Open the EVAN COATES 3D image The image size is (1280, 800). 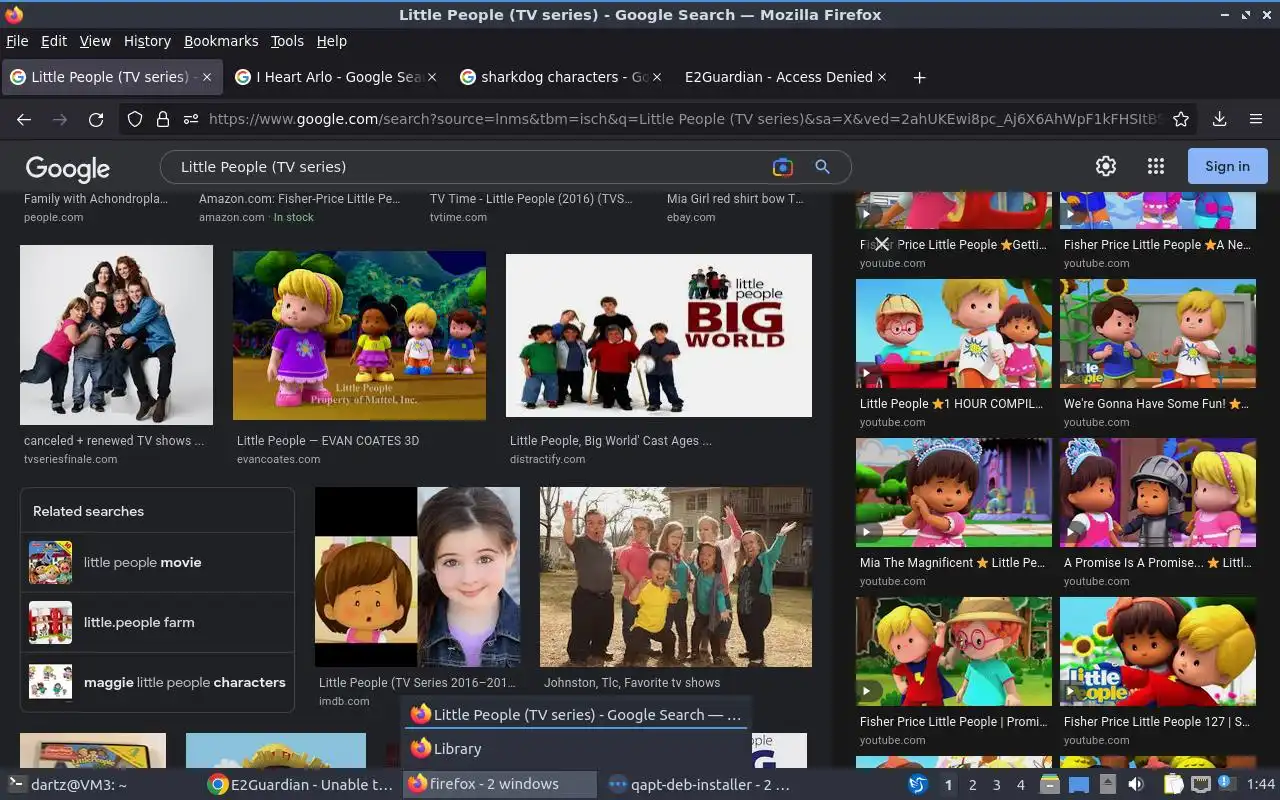(359, 335)
